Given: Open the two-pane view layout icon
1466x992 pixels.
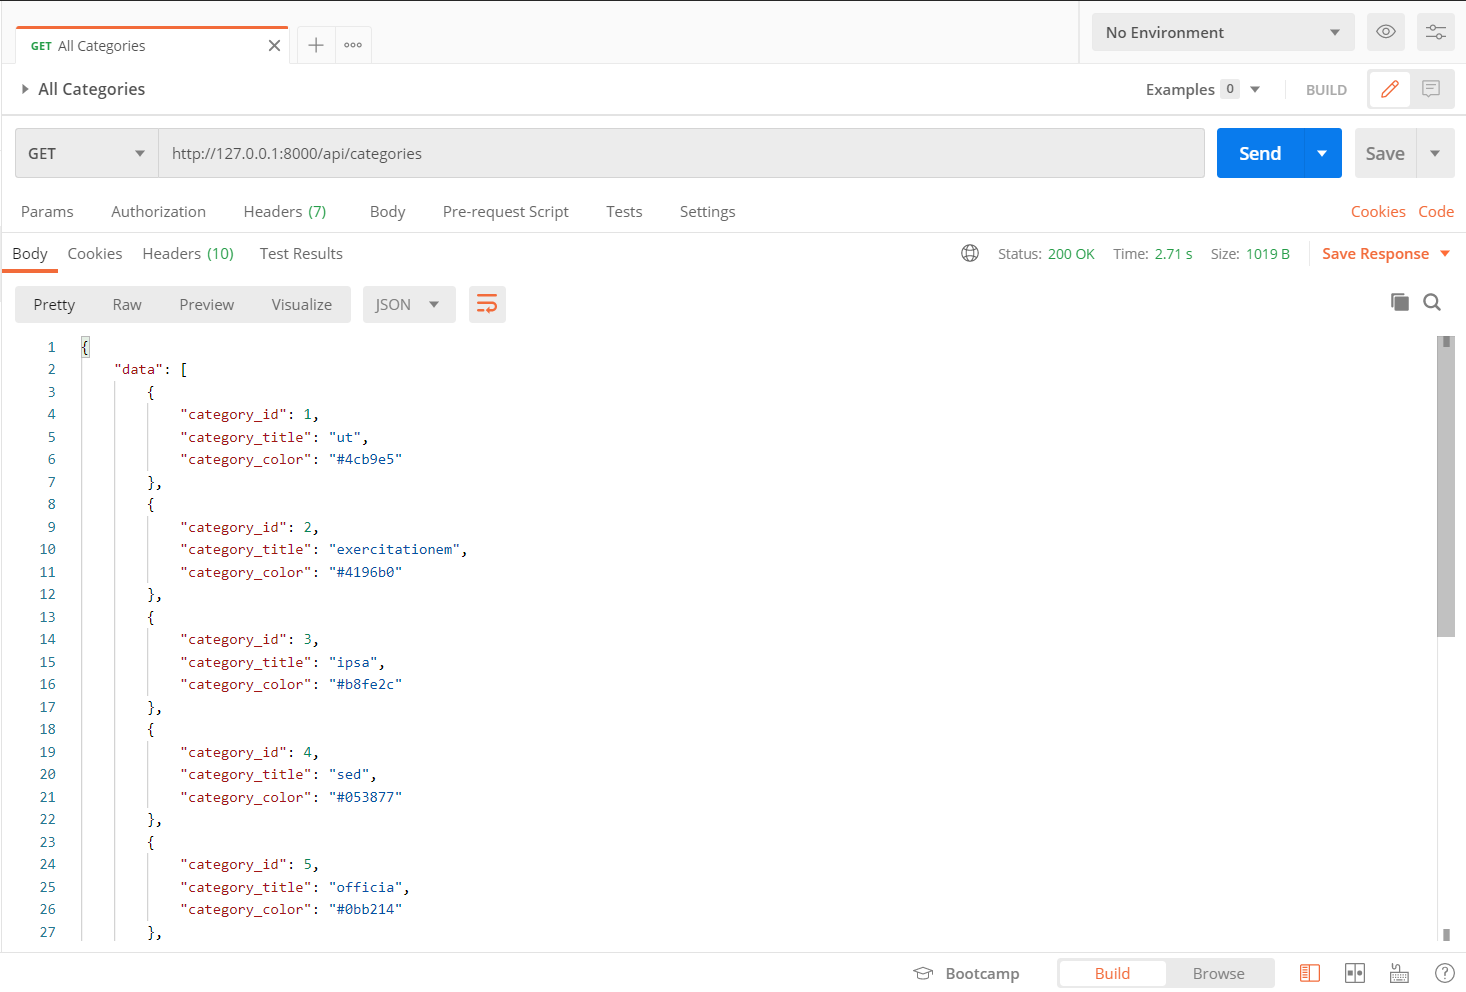Looking at the screenshot, I should 1355,973.
